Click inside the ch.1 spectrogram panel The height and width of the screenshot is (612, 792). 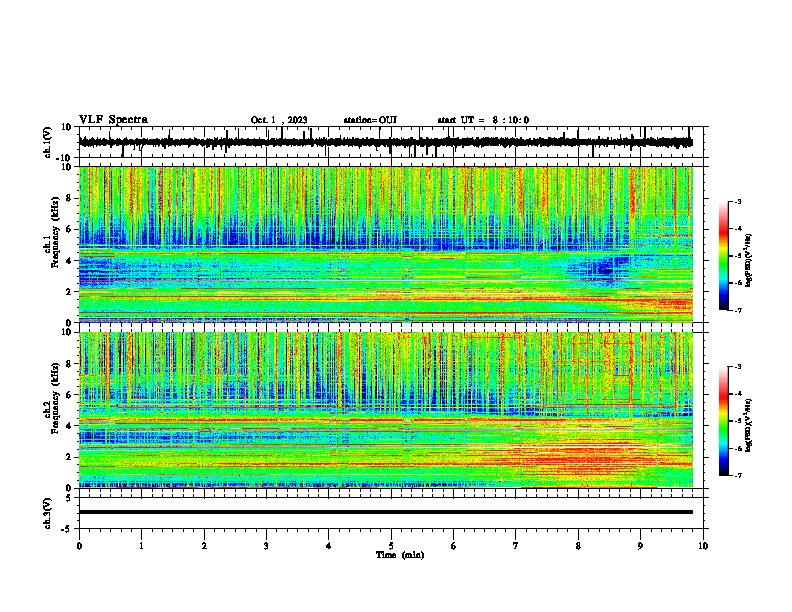[x=385, y=244]
